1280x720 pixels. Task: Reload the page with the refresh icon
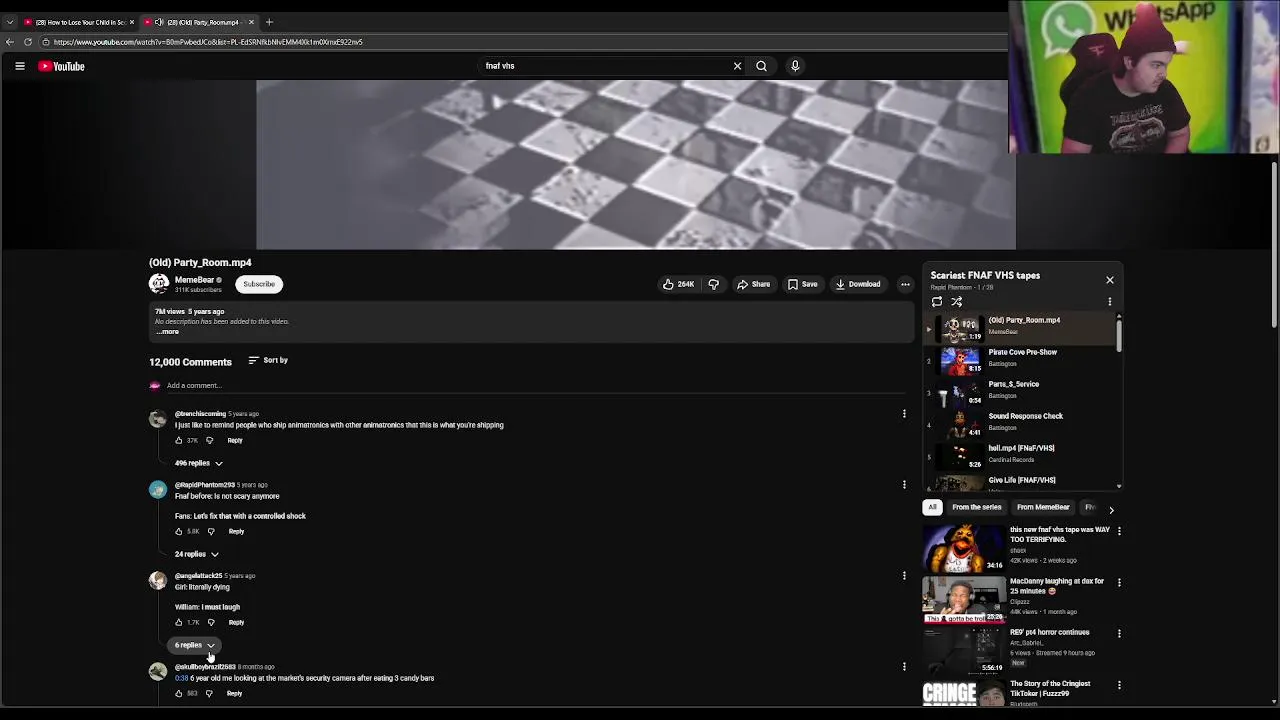coord(28,42)
